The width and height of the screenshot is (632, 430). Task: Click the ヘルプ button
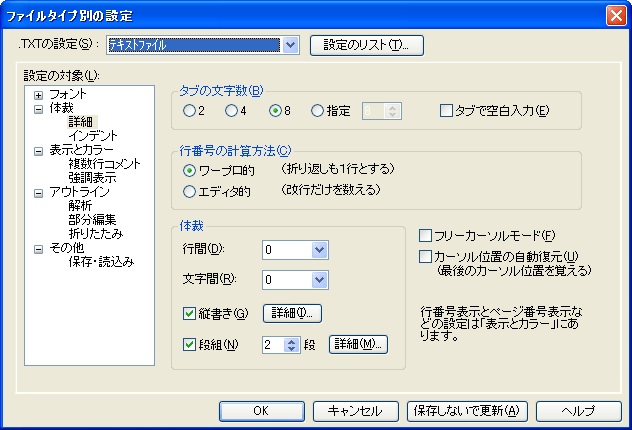(578, 410)
